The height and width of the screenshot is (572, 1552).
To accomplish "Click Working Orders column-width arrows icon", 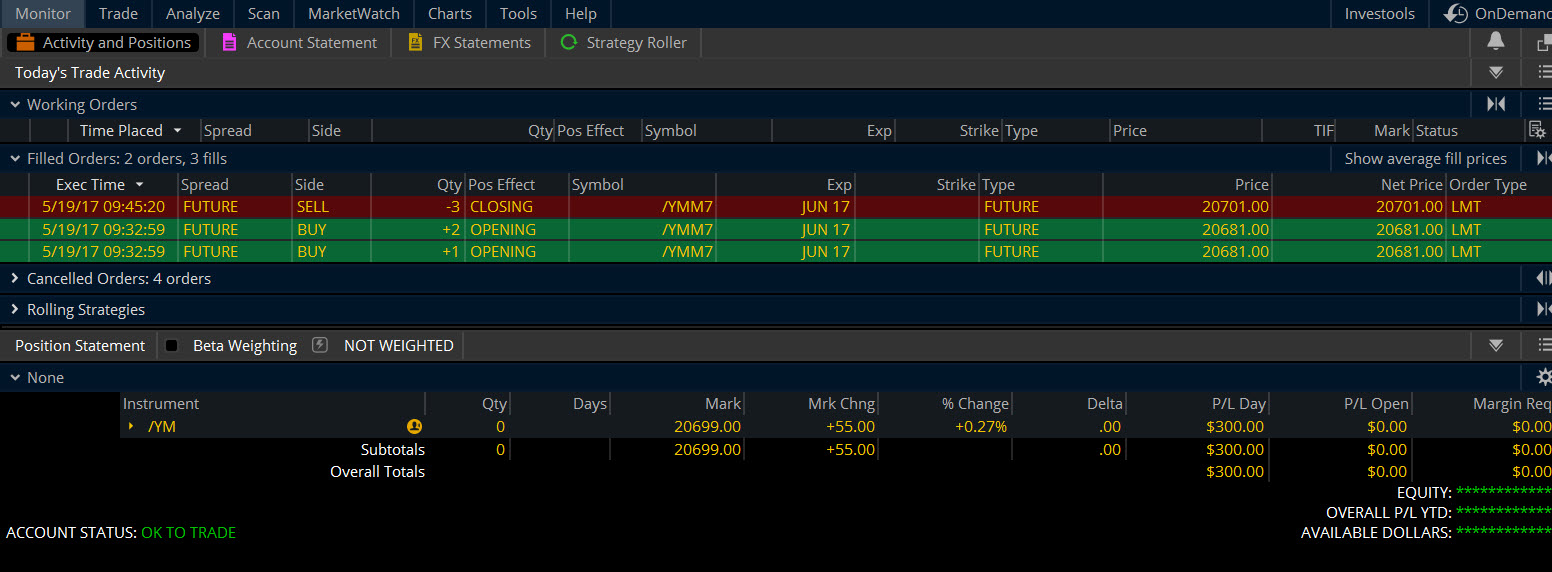I will 1496,104.
